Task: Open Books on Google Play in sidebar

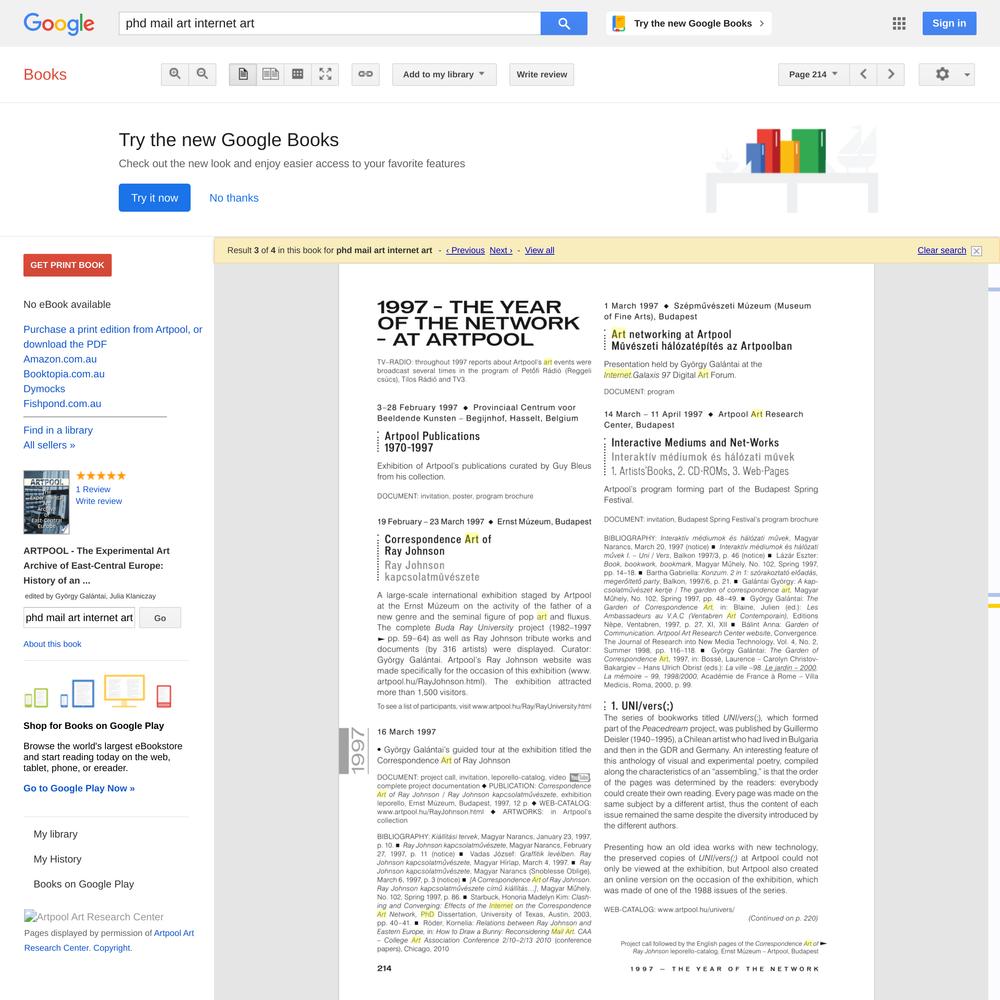Action: tap(84, 884)
